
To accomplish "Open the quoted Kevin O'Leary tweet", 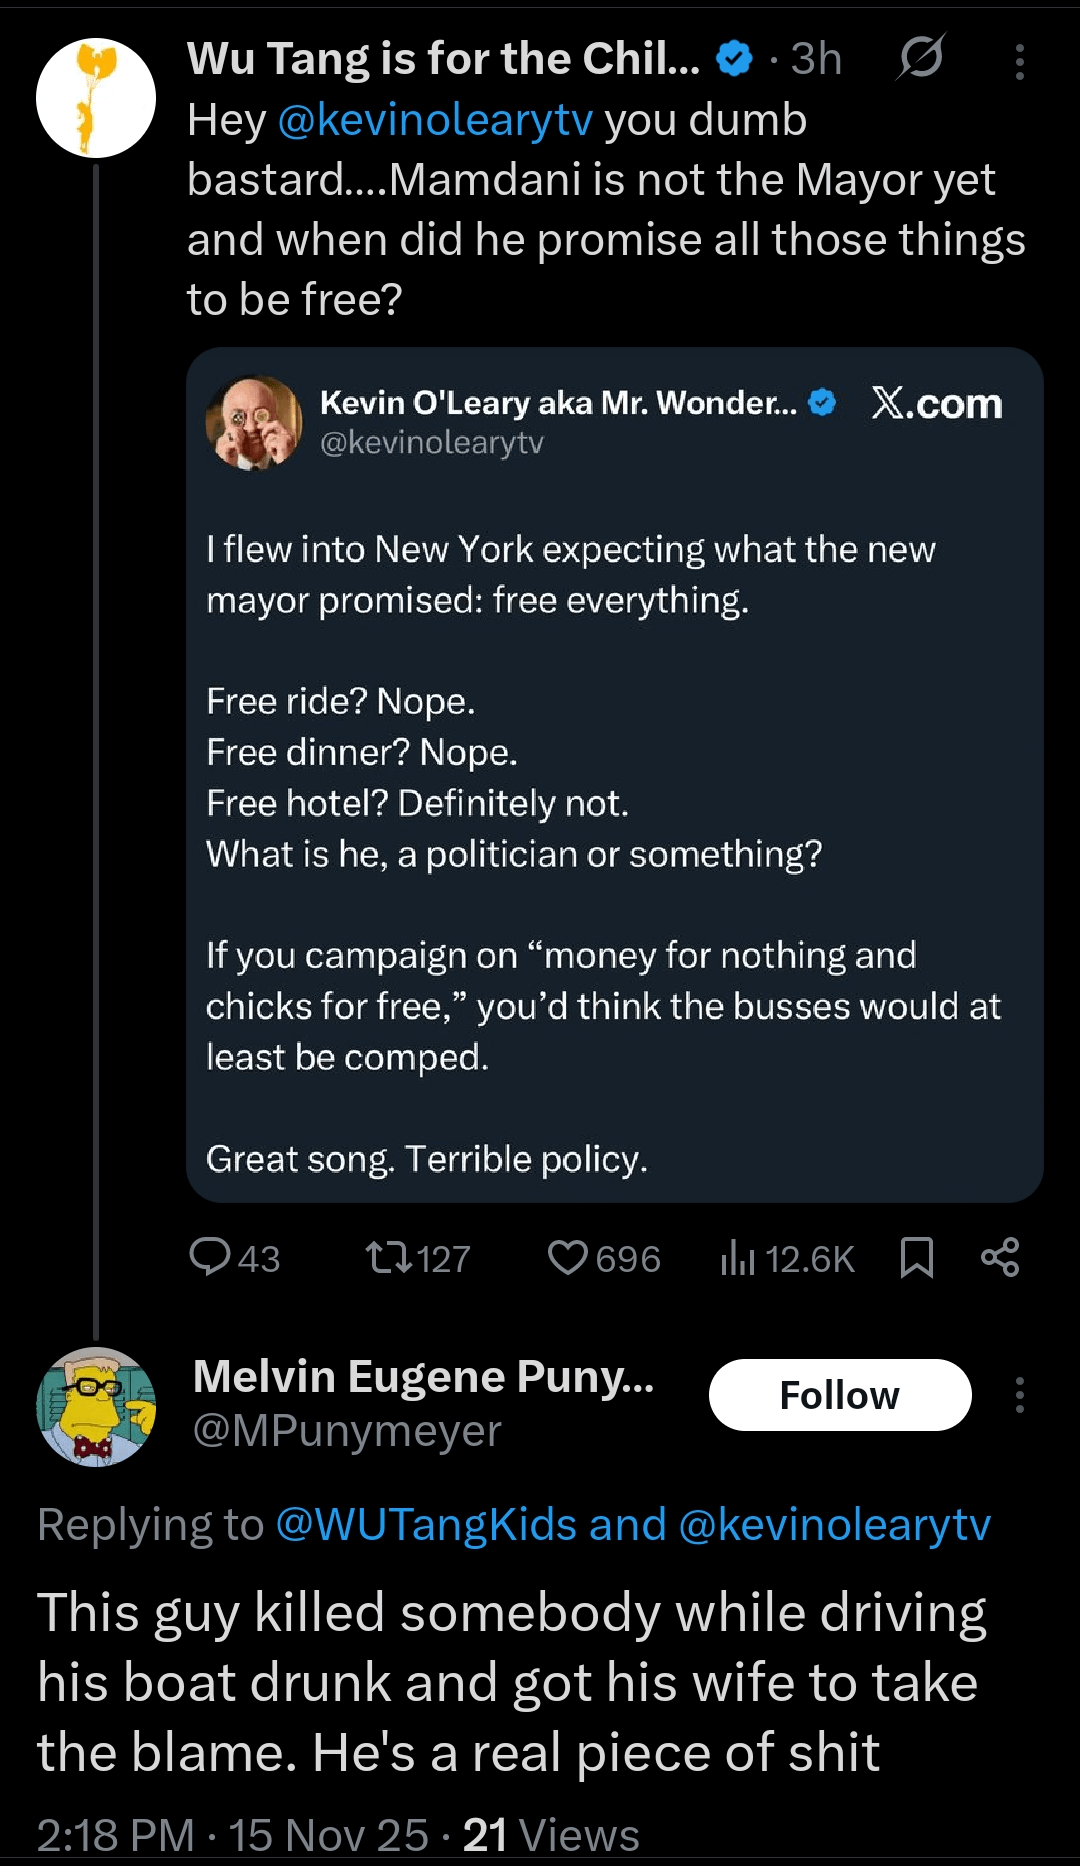I will [x=614, y=800].
